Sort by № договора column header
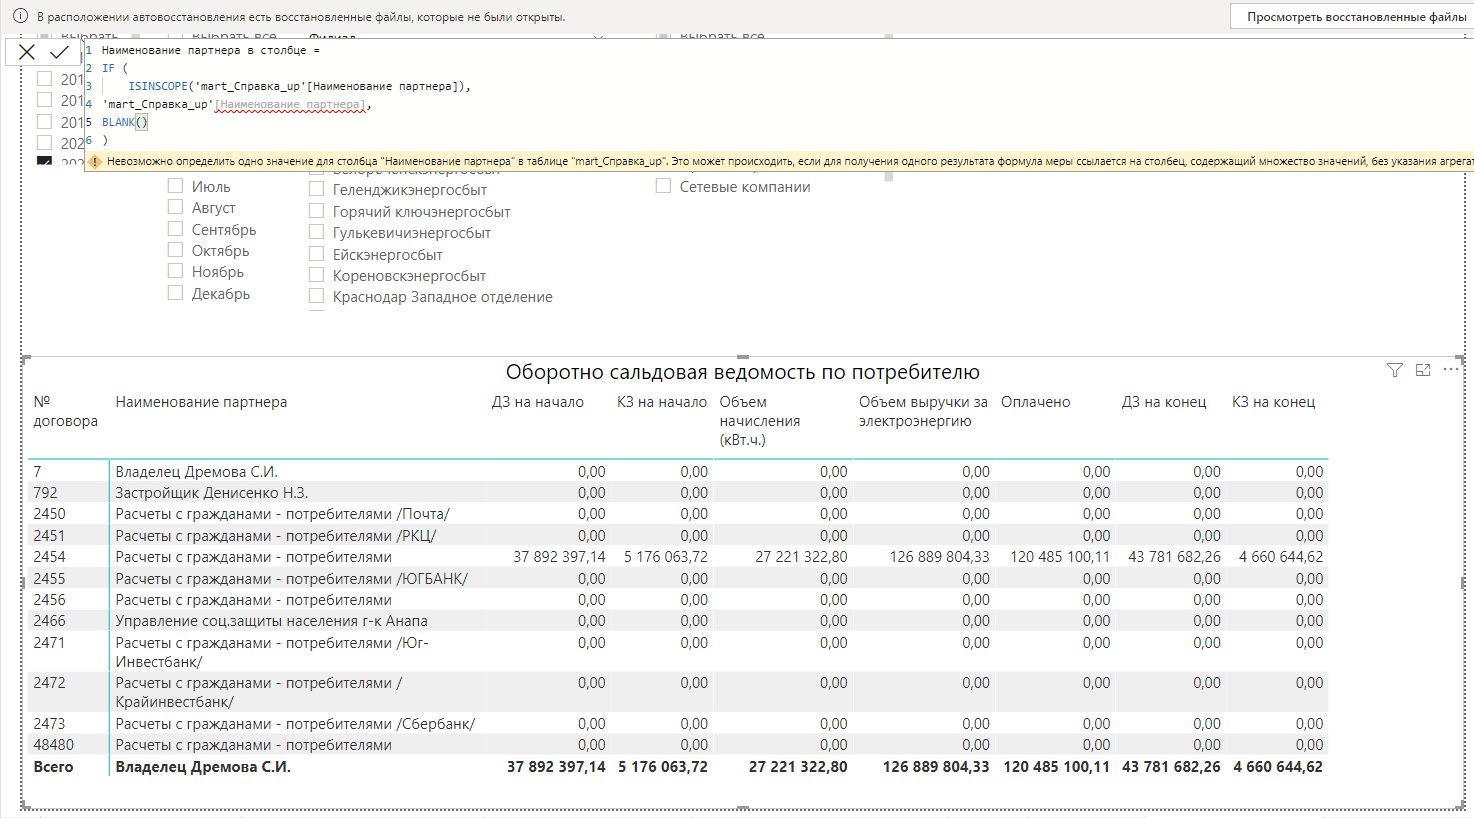 tap(65, 411)
